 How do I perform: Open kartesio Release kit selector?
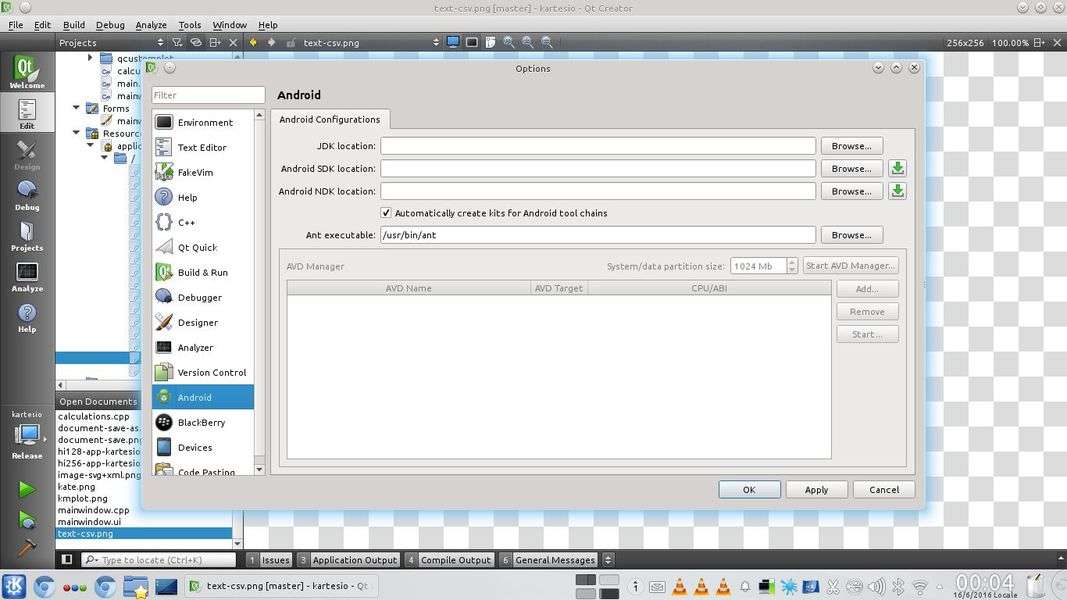pos(27,435)
